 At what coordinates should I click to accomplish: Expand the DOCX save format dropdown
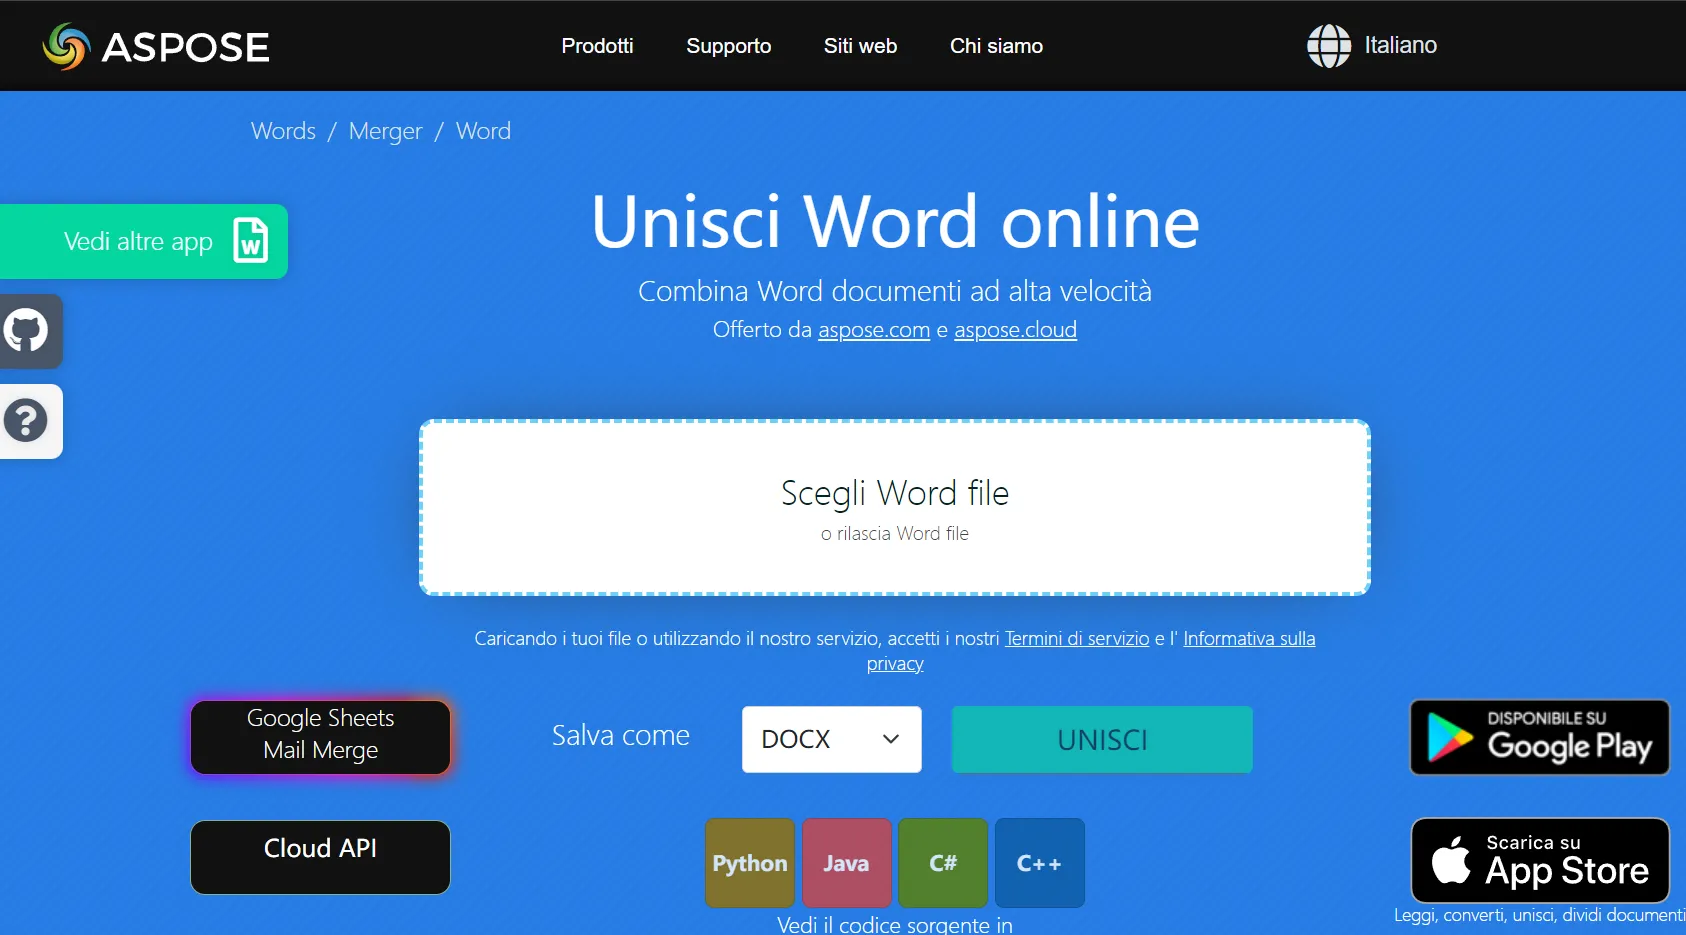[x=831, y=739]
